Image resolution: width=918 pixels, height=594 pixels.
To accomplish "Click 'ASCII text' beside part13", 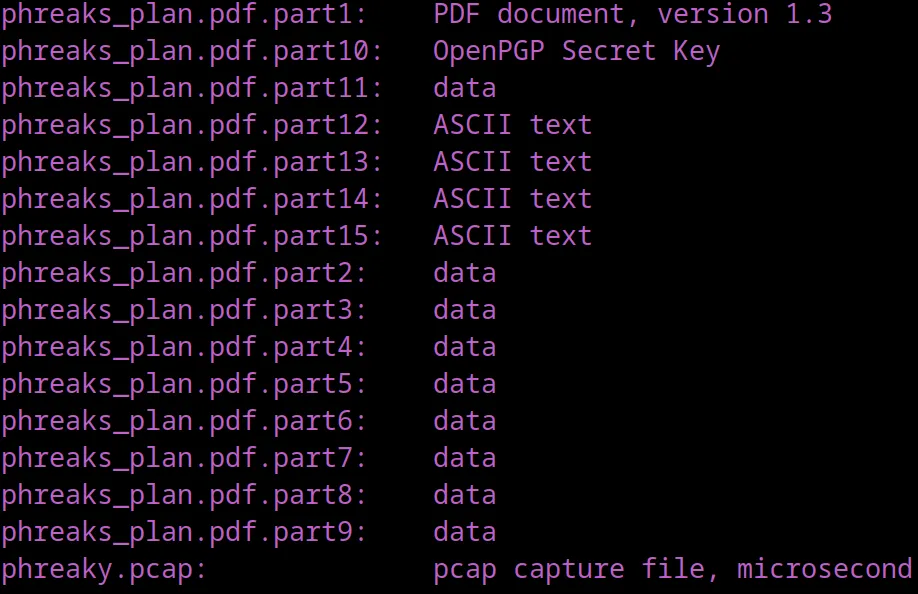I will [x=513, y=162].
